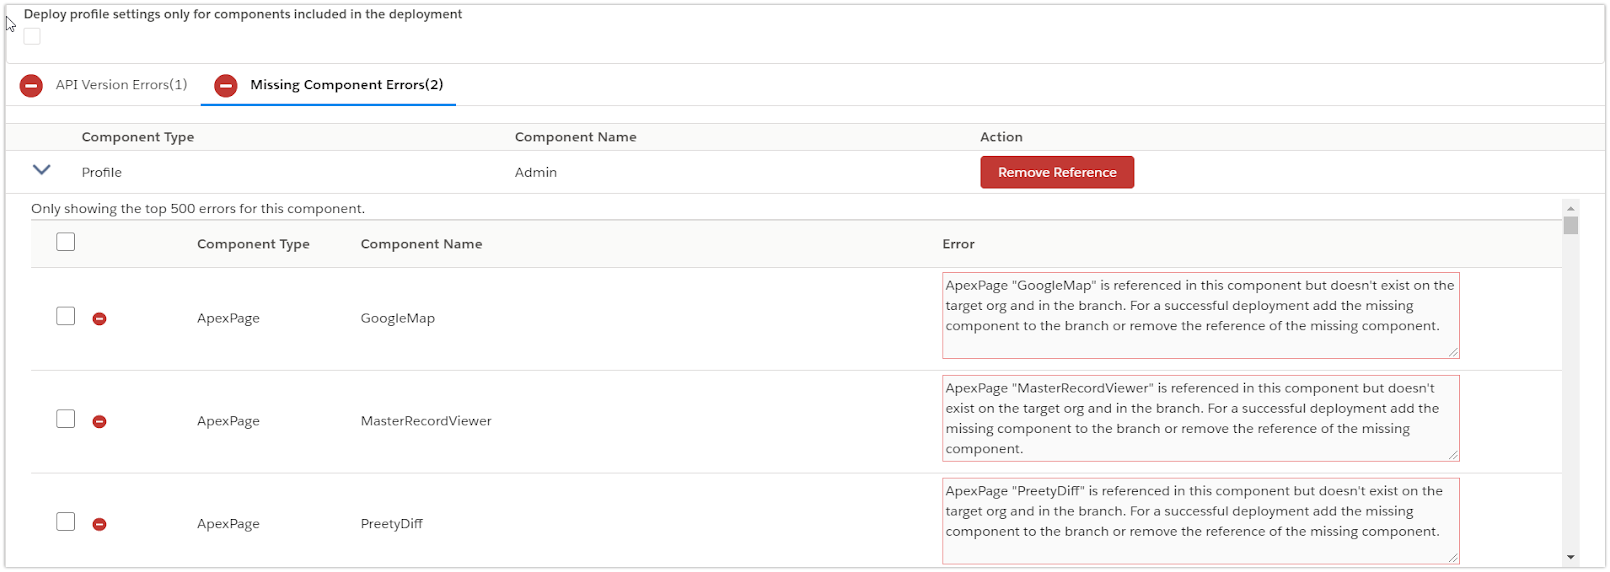Screen dimensions: 1610x572
Task: Click the scrollbar up arrow
Action: 1570,208
